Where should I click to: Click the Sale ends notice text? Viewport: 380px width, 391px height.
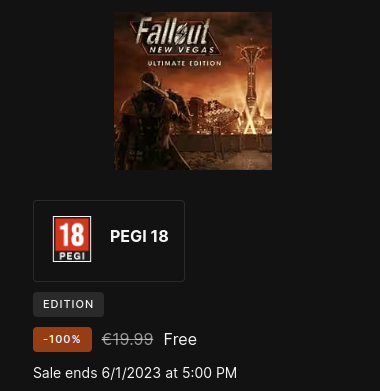point(135,373)
